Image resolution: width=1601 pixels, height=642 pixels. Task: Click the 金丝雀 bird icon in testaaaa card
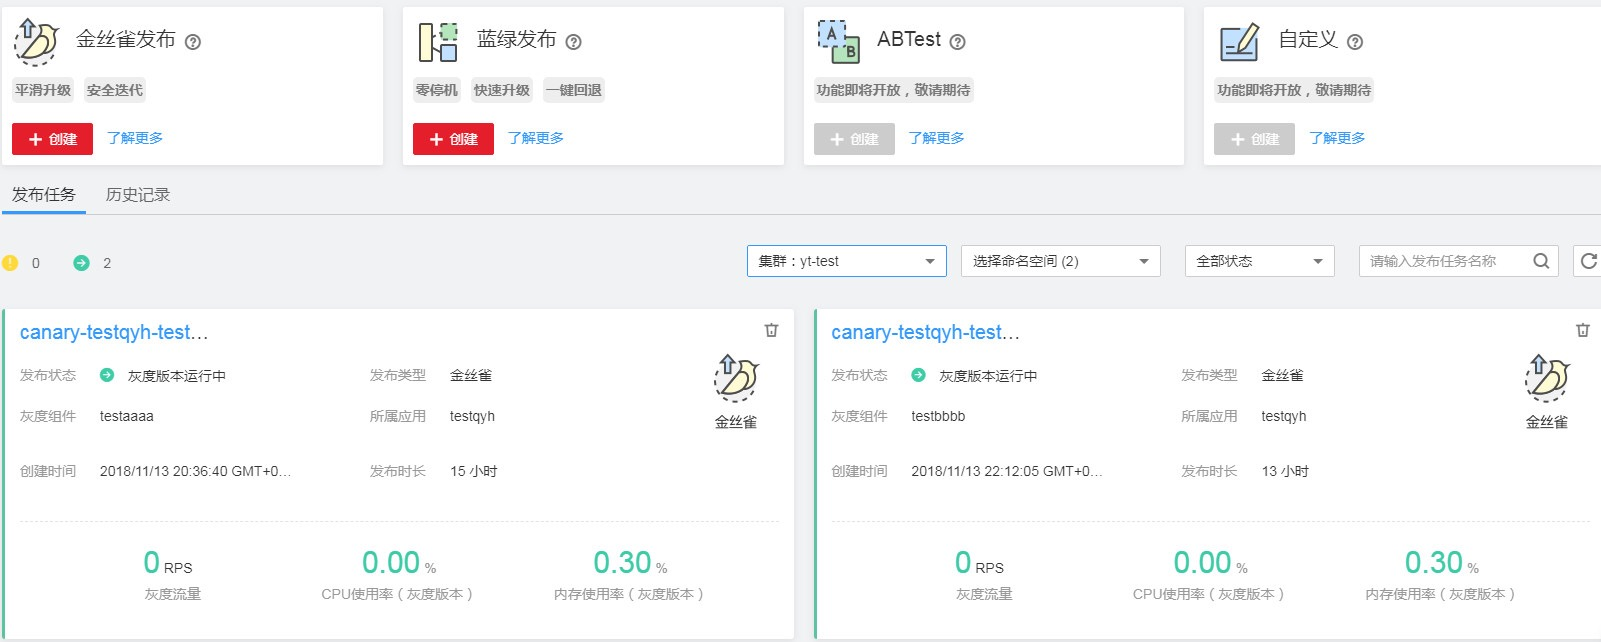click(736, 378)
